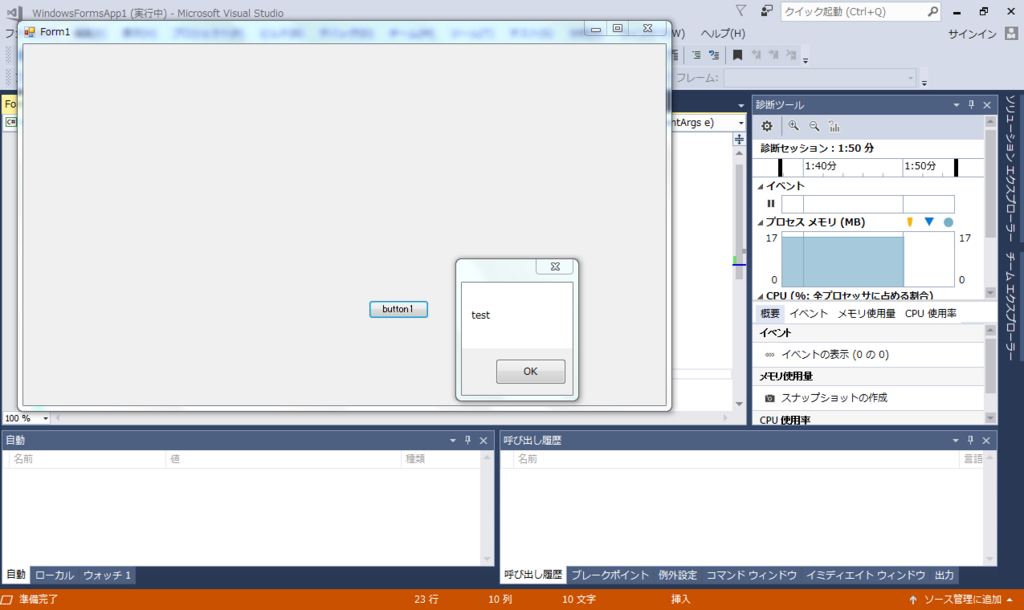Collapse the イベント events track
1024x610 pixels.
tap(760, 186)
